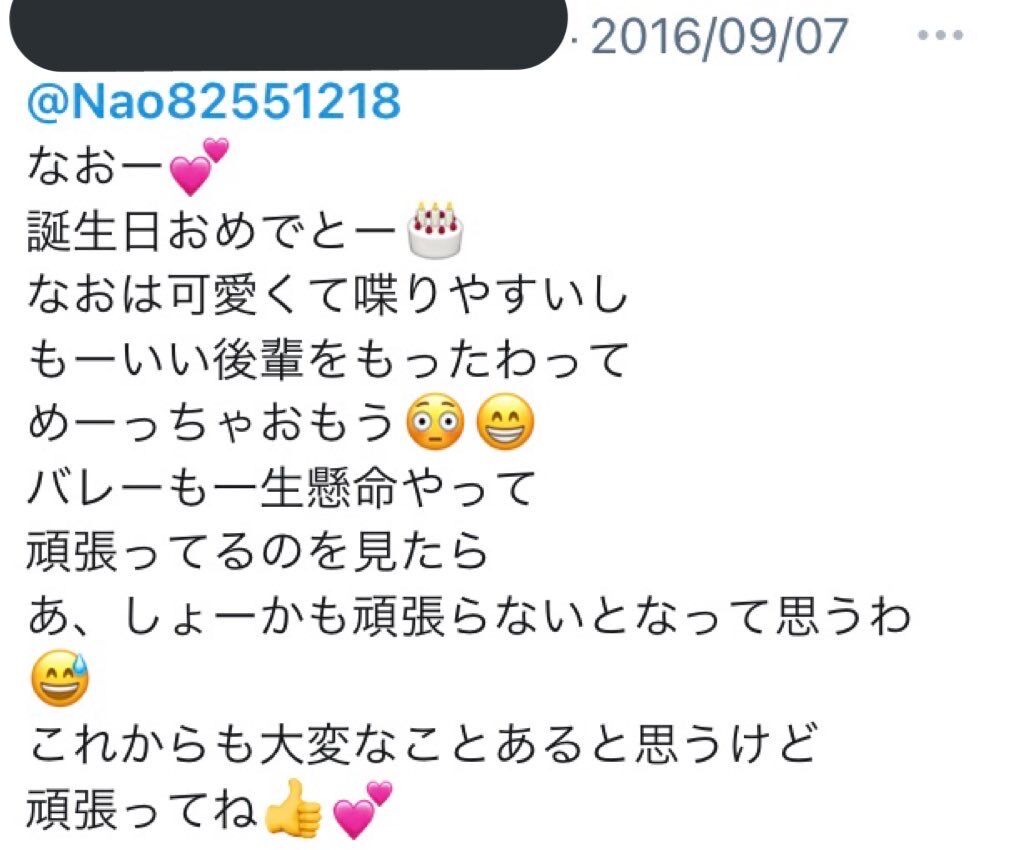Click the sweat smile emoji

[60, 679]
